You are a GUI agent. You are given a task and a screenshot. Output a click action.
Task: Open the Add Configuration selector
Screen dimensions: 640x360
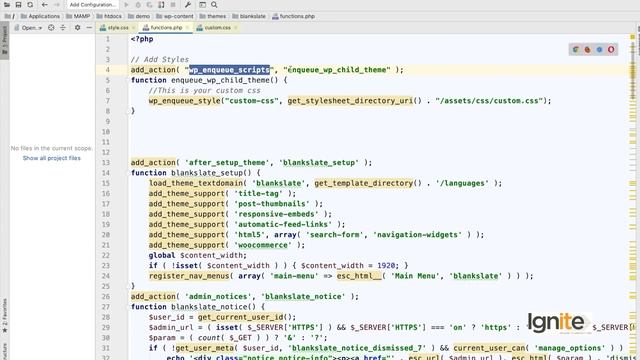[93, 5]
